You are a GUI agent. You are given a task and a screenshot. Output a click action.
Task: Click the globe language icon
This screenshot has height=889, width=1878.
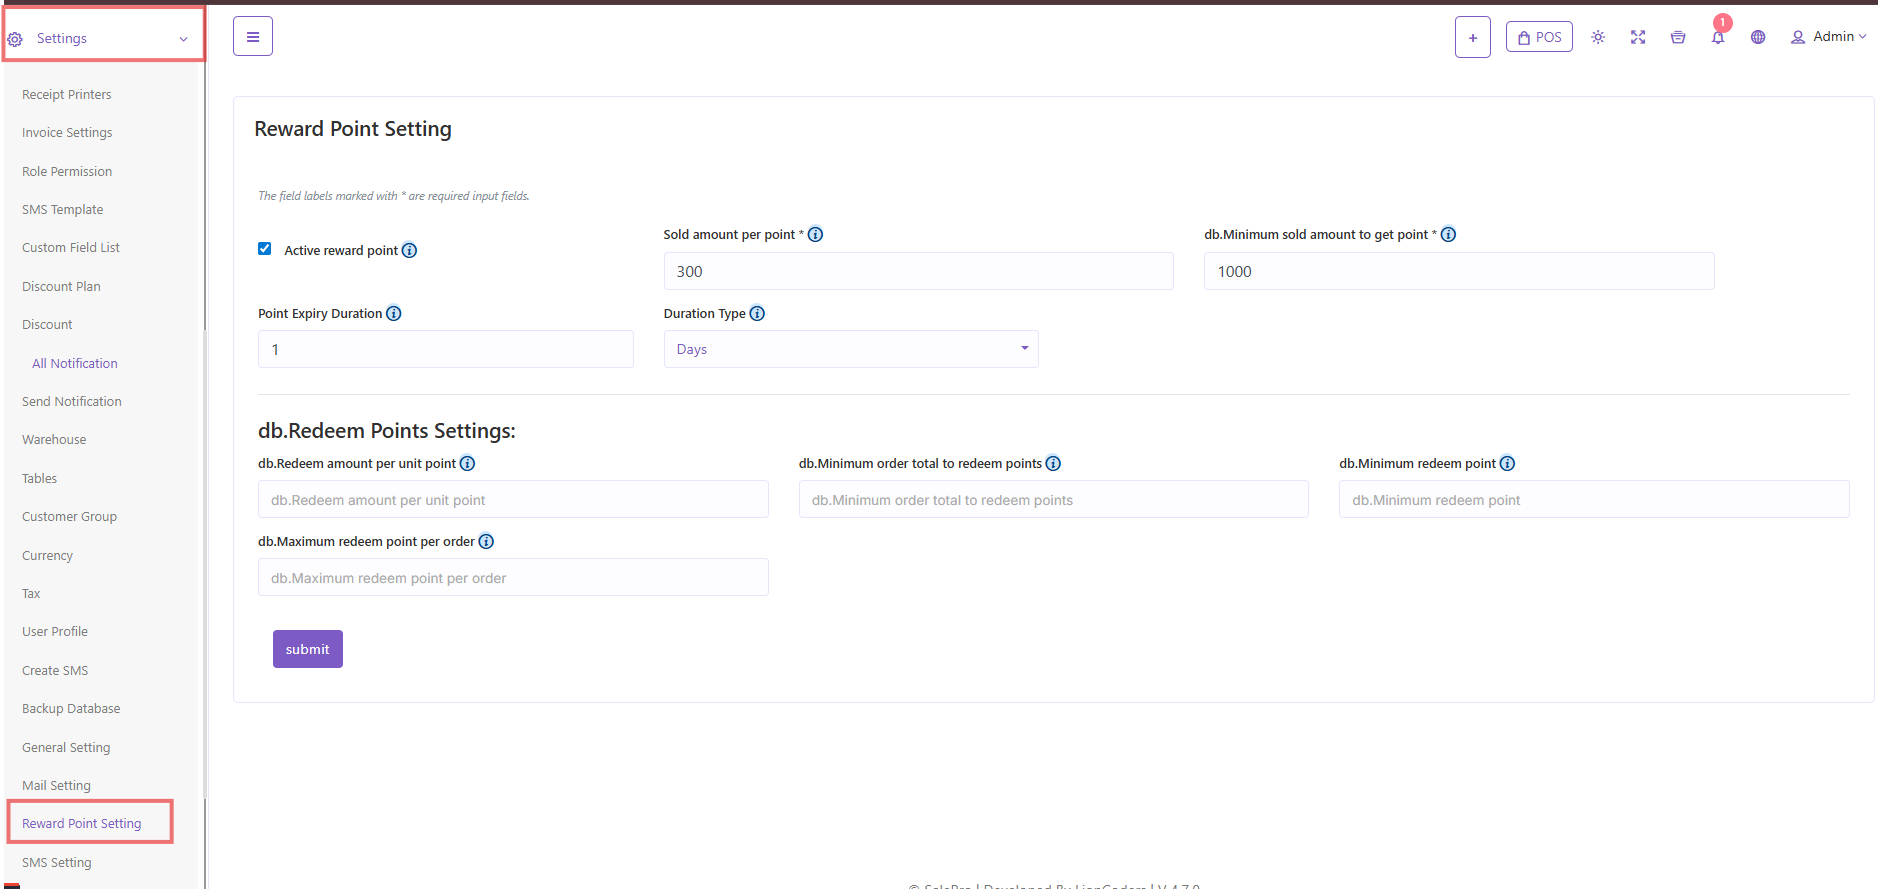(x=1758, y=38)
